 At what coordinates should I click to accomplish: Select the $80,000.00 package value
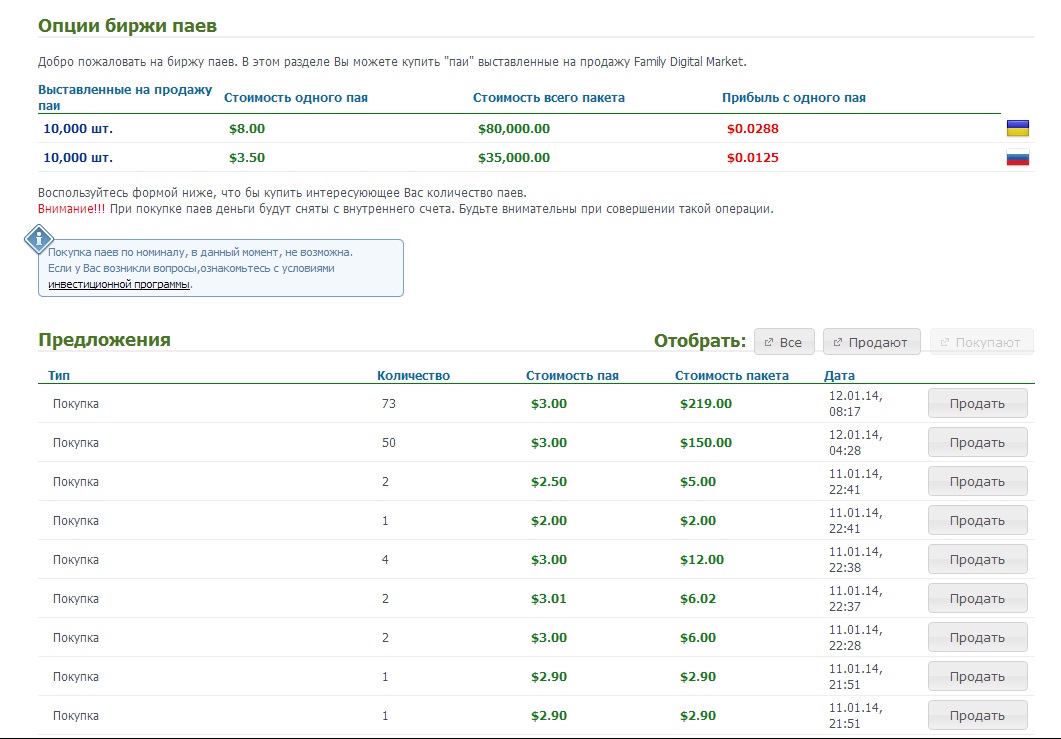tap(514, 129)
